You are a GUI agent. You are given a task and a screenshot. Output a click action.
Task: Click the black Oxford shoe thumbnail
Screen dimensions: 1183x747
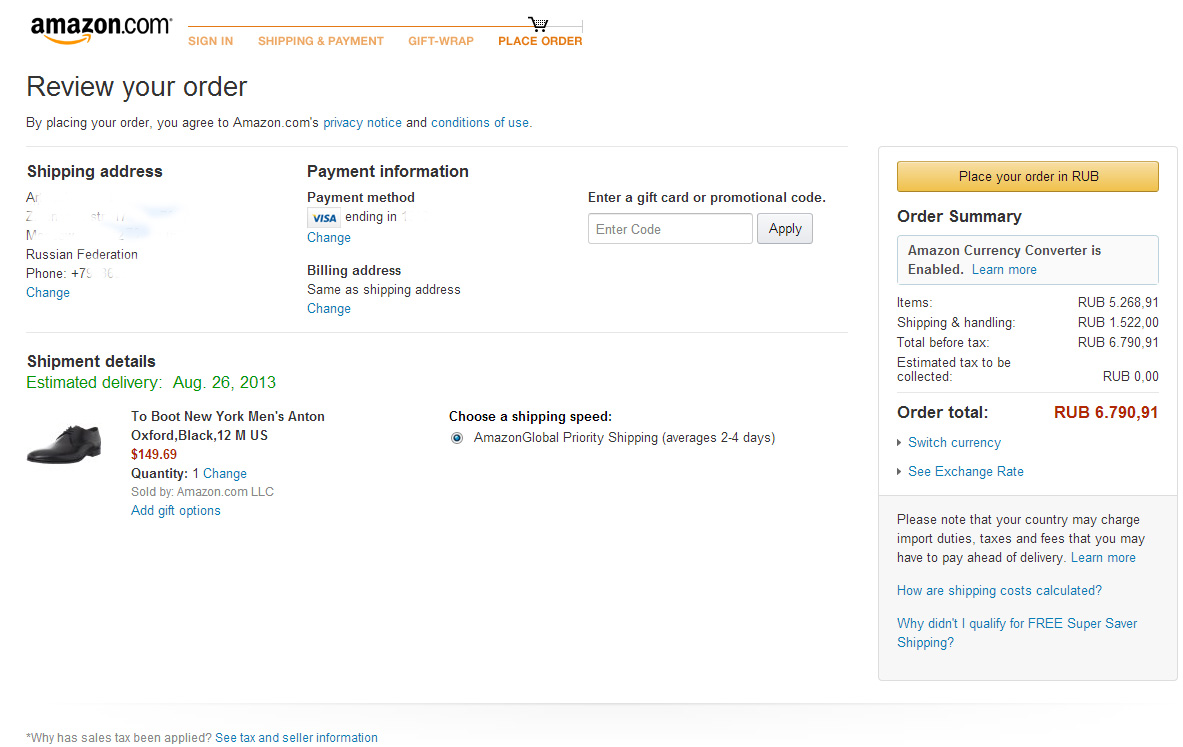coord(64,444)
